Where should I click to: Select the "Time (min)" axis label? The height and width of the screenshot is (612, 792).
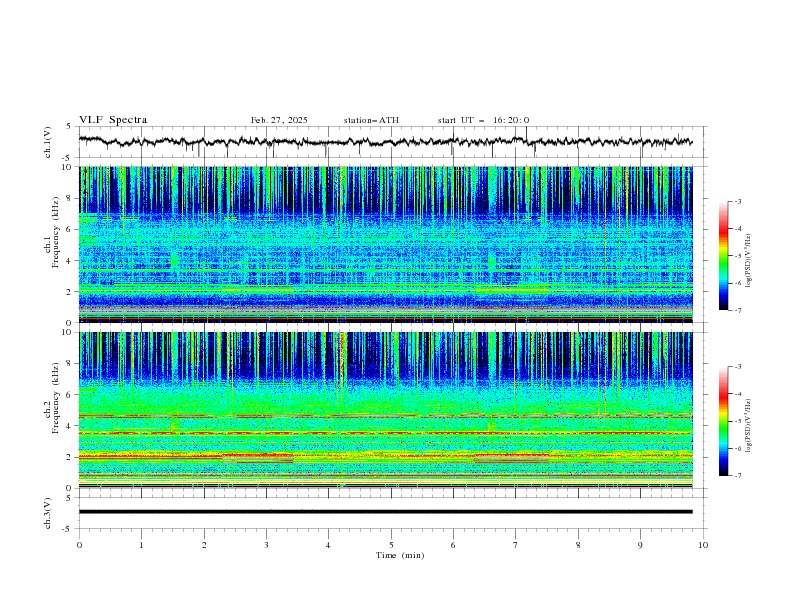click(400, 555)
